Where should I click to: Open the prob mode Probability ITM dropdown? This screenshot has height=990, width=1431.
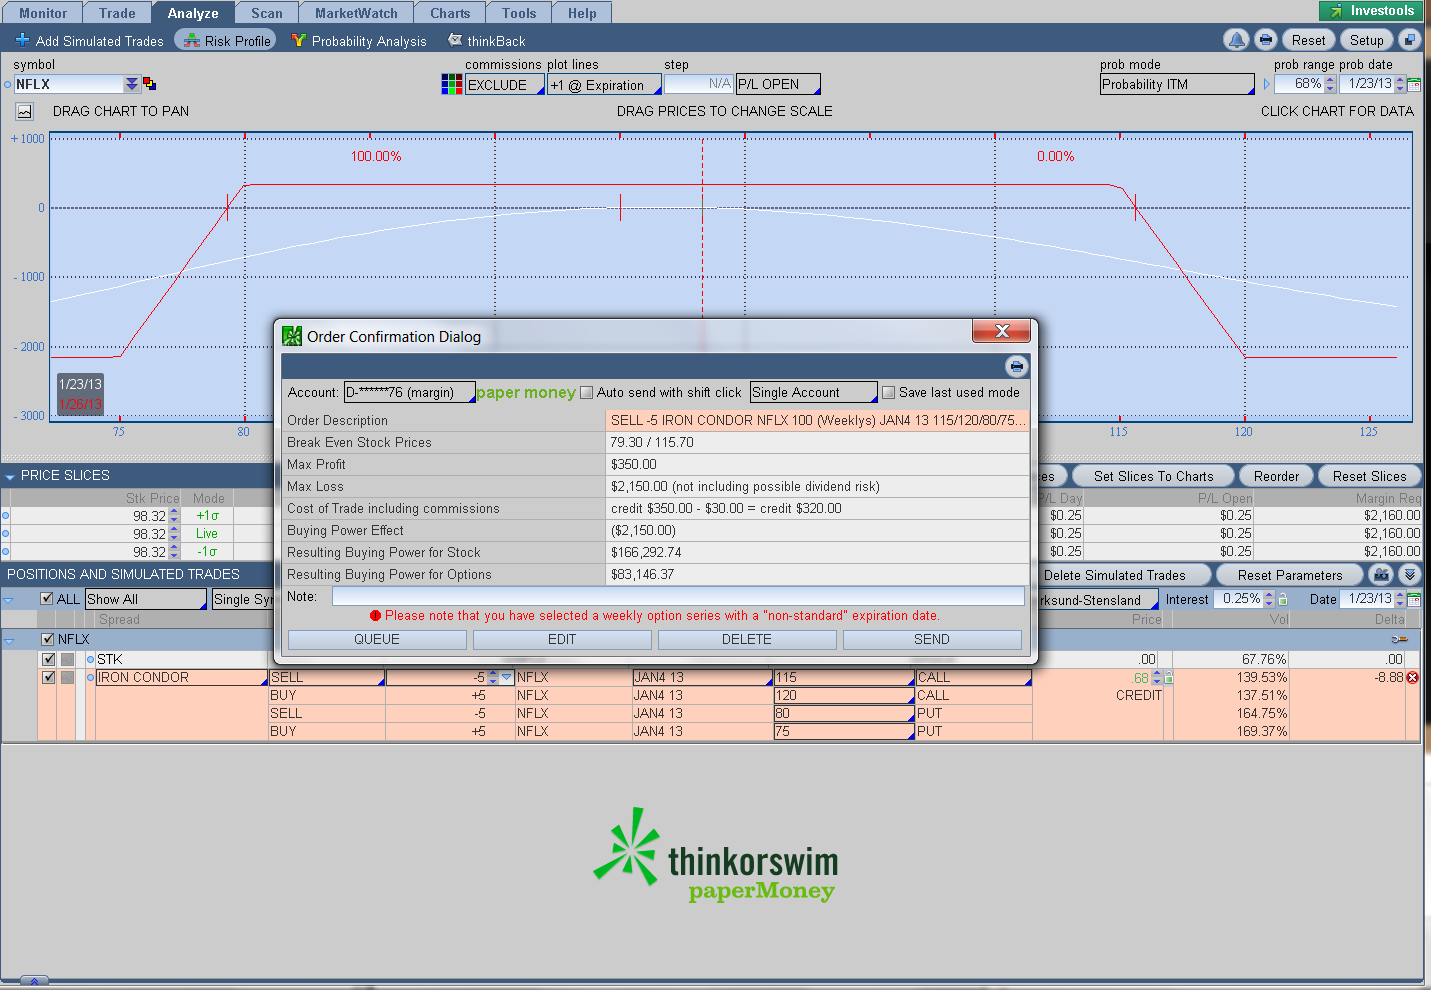click(1177, 85)
